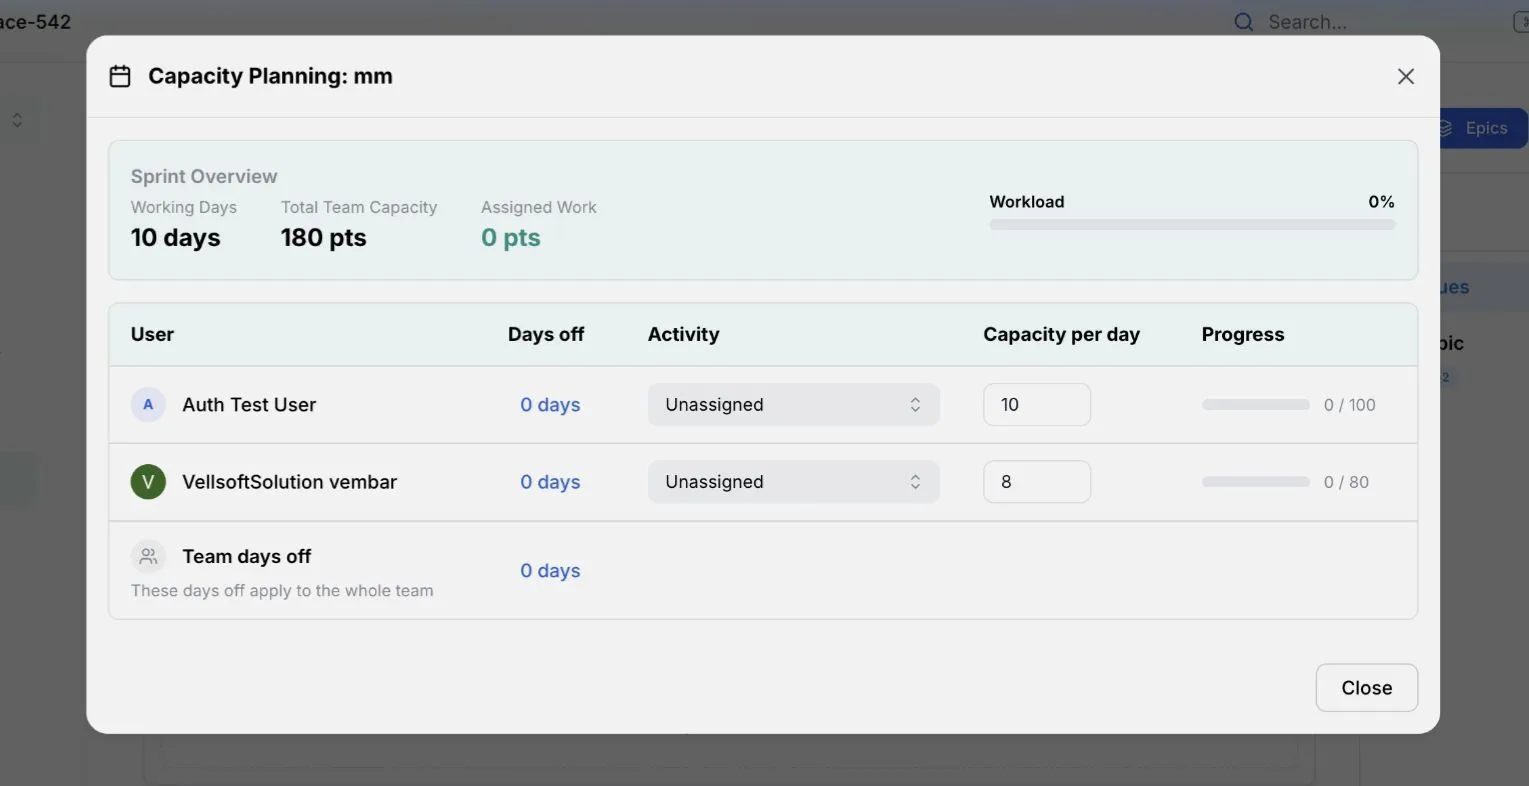Screen dimensions: 1529x786
Task: Edit days off for VellsoftSolution vembar
Action: point(550,482)
